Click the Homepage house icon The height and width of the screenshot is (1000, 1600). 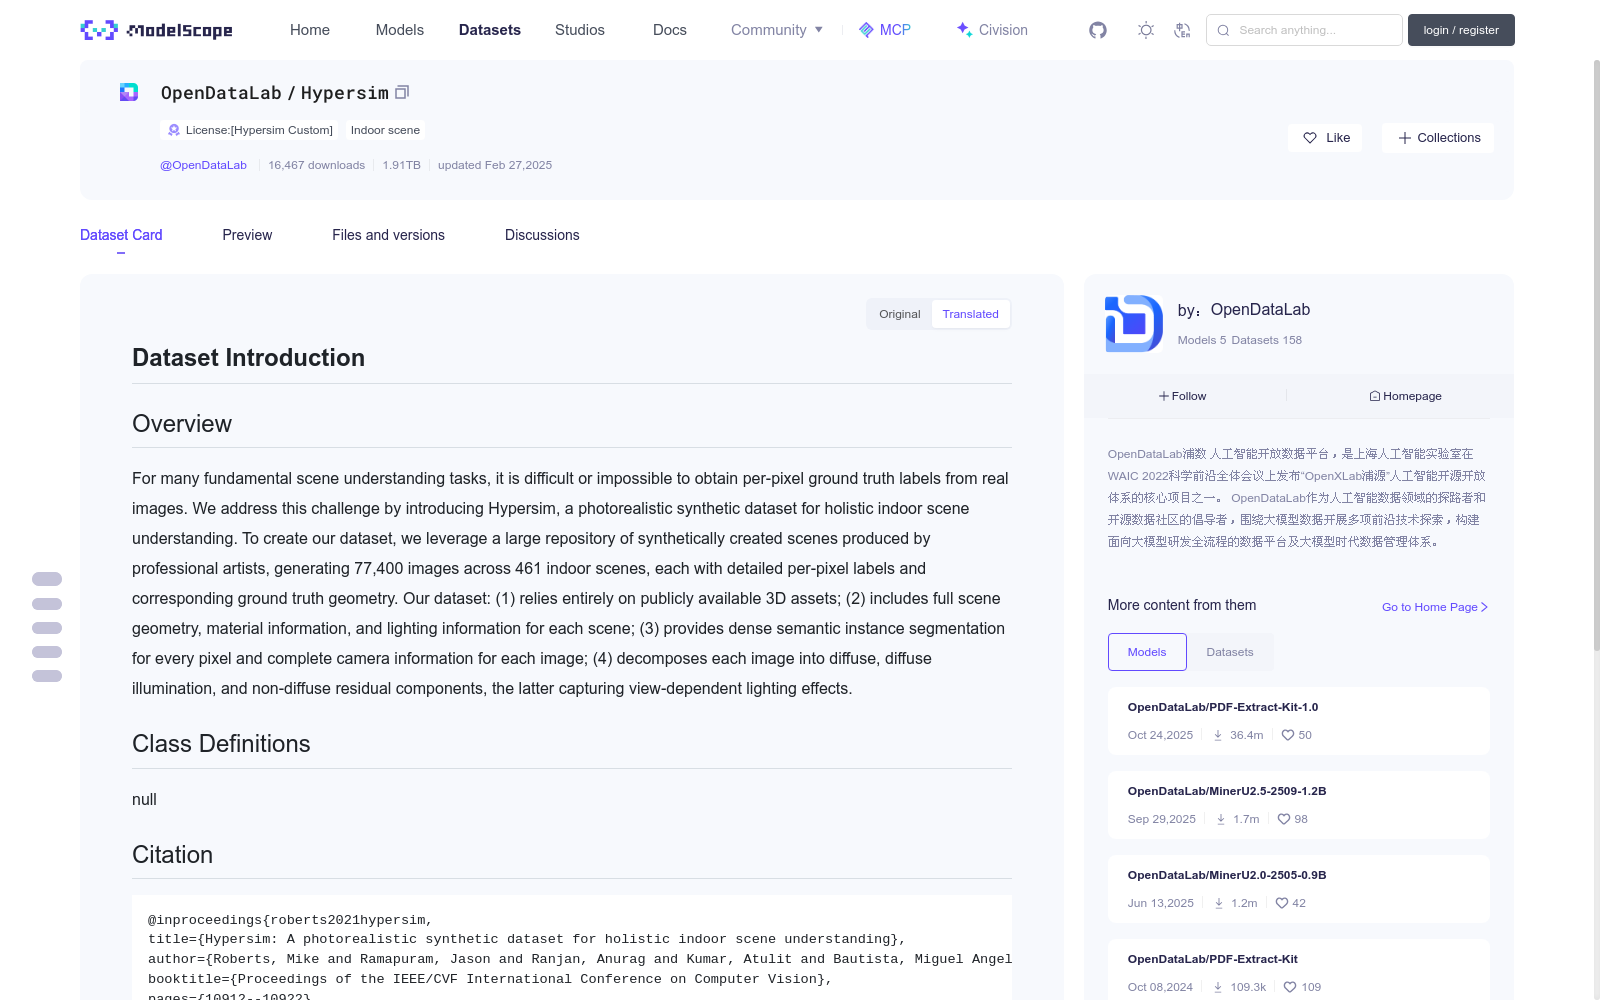pos(1375,396)
